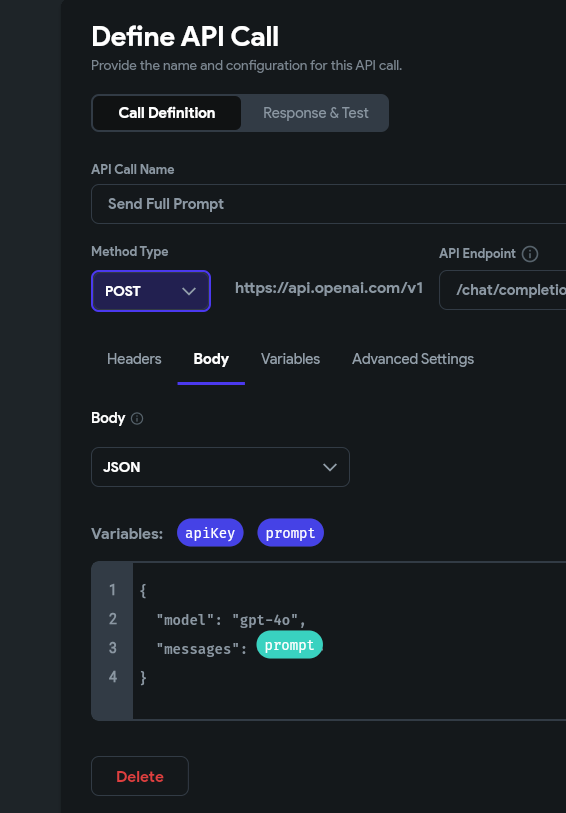Click the info icon next to Body label
Image resolution: width=566 pixels, height=813 pixels.
(137, 418)
